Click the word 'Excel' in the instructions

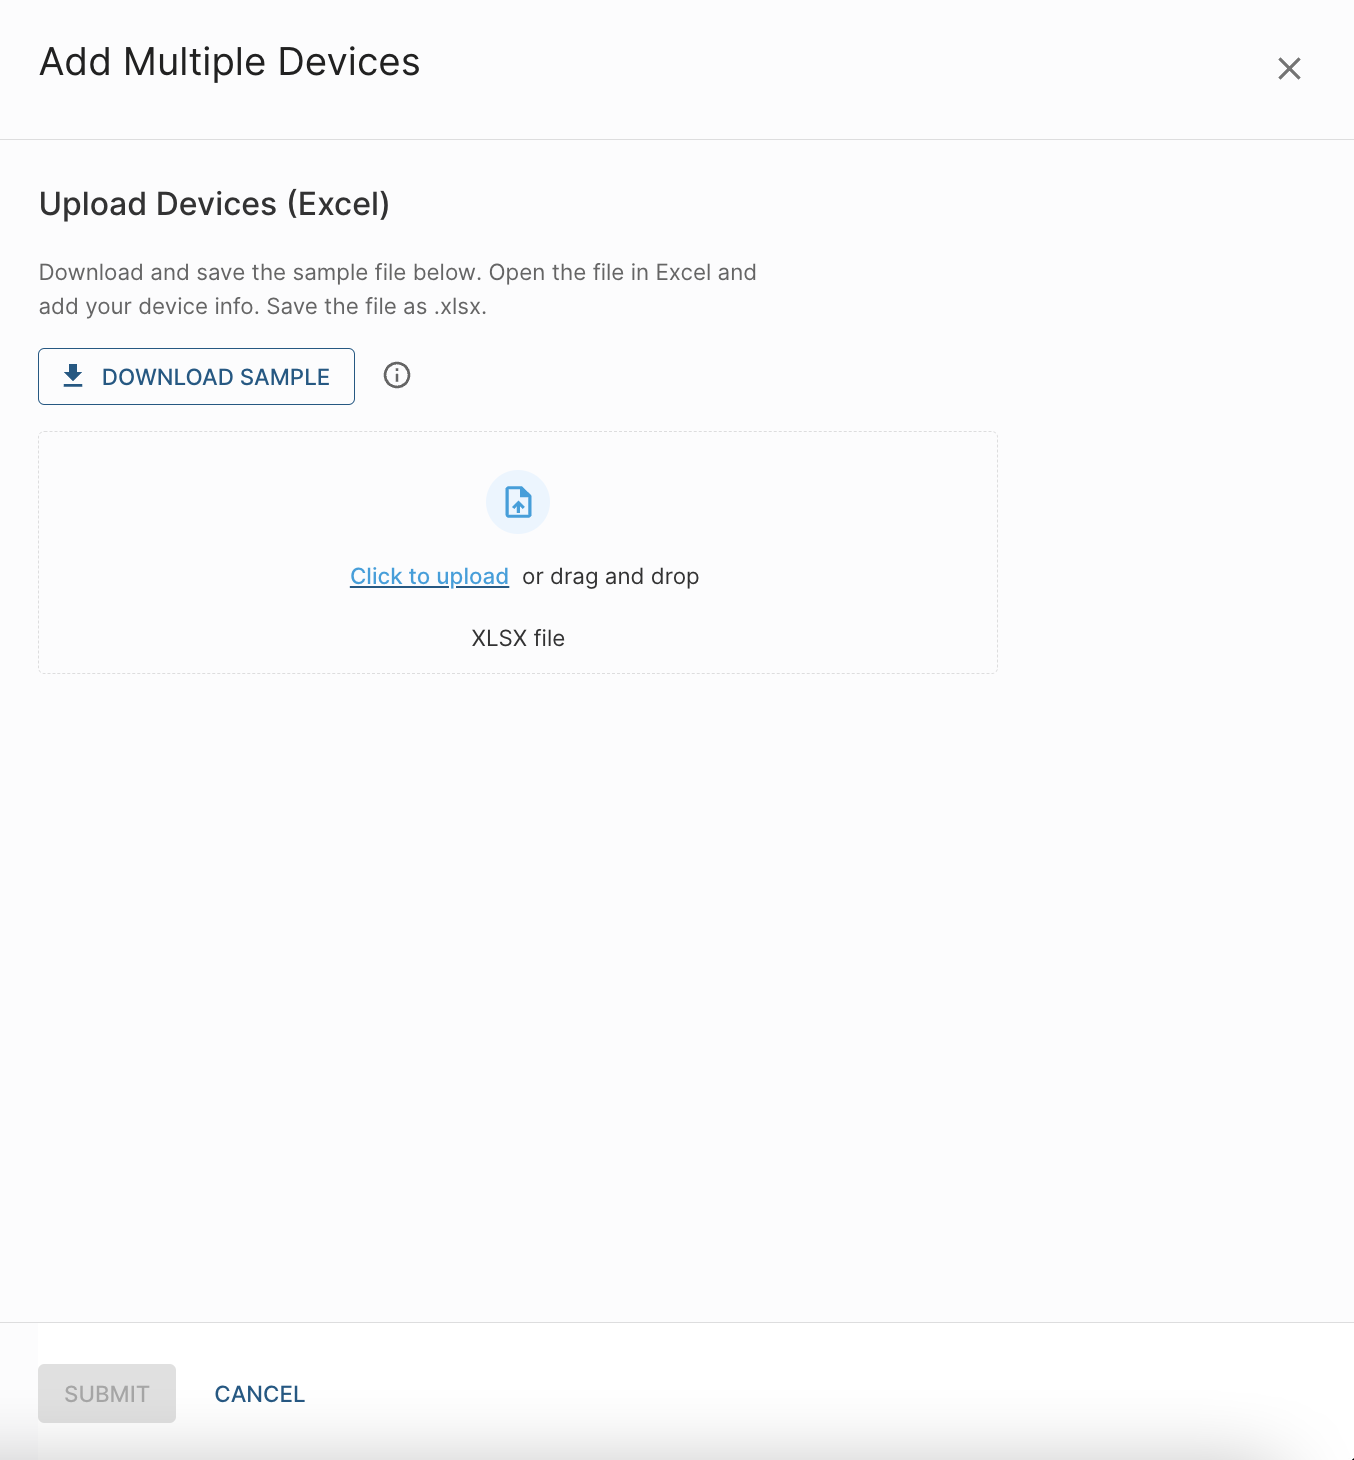[x=682, y=272]
